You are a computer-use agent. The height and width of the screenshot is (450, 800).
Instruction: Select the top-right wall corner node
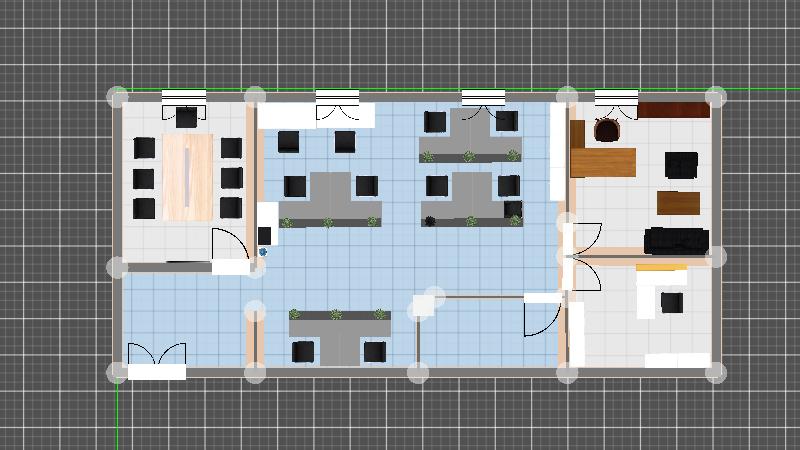(715, 97)
